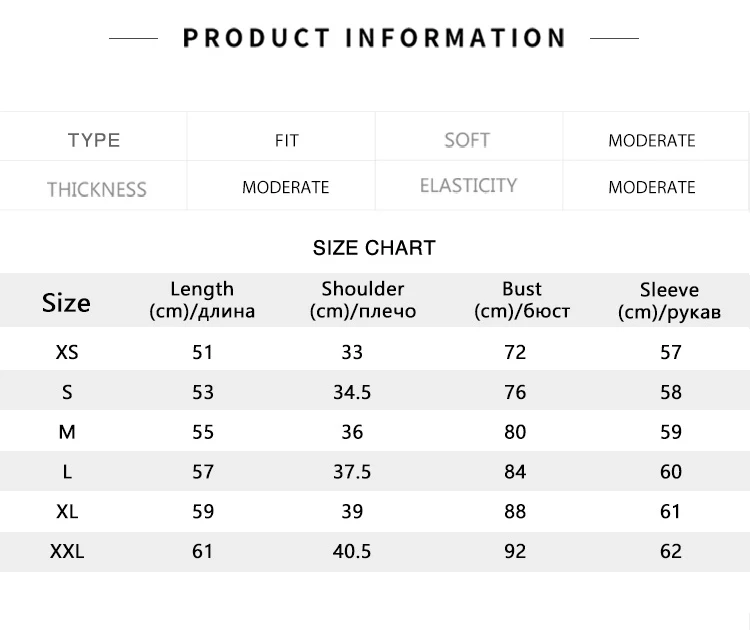Viewport: 750px width, 630px height.
Task: Click the Length (cm) column header
Action: pyautogui.click(x=202, y=300)
